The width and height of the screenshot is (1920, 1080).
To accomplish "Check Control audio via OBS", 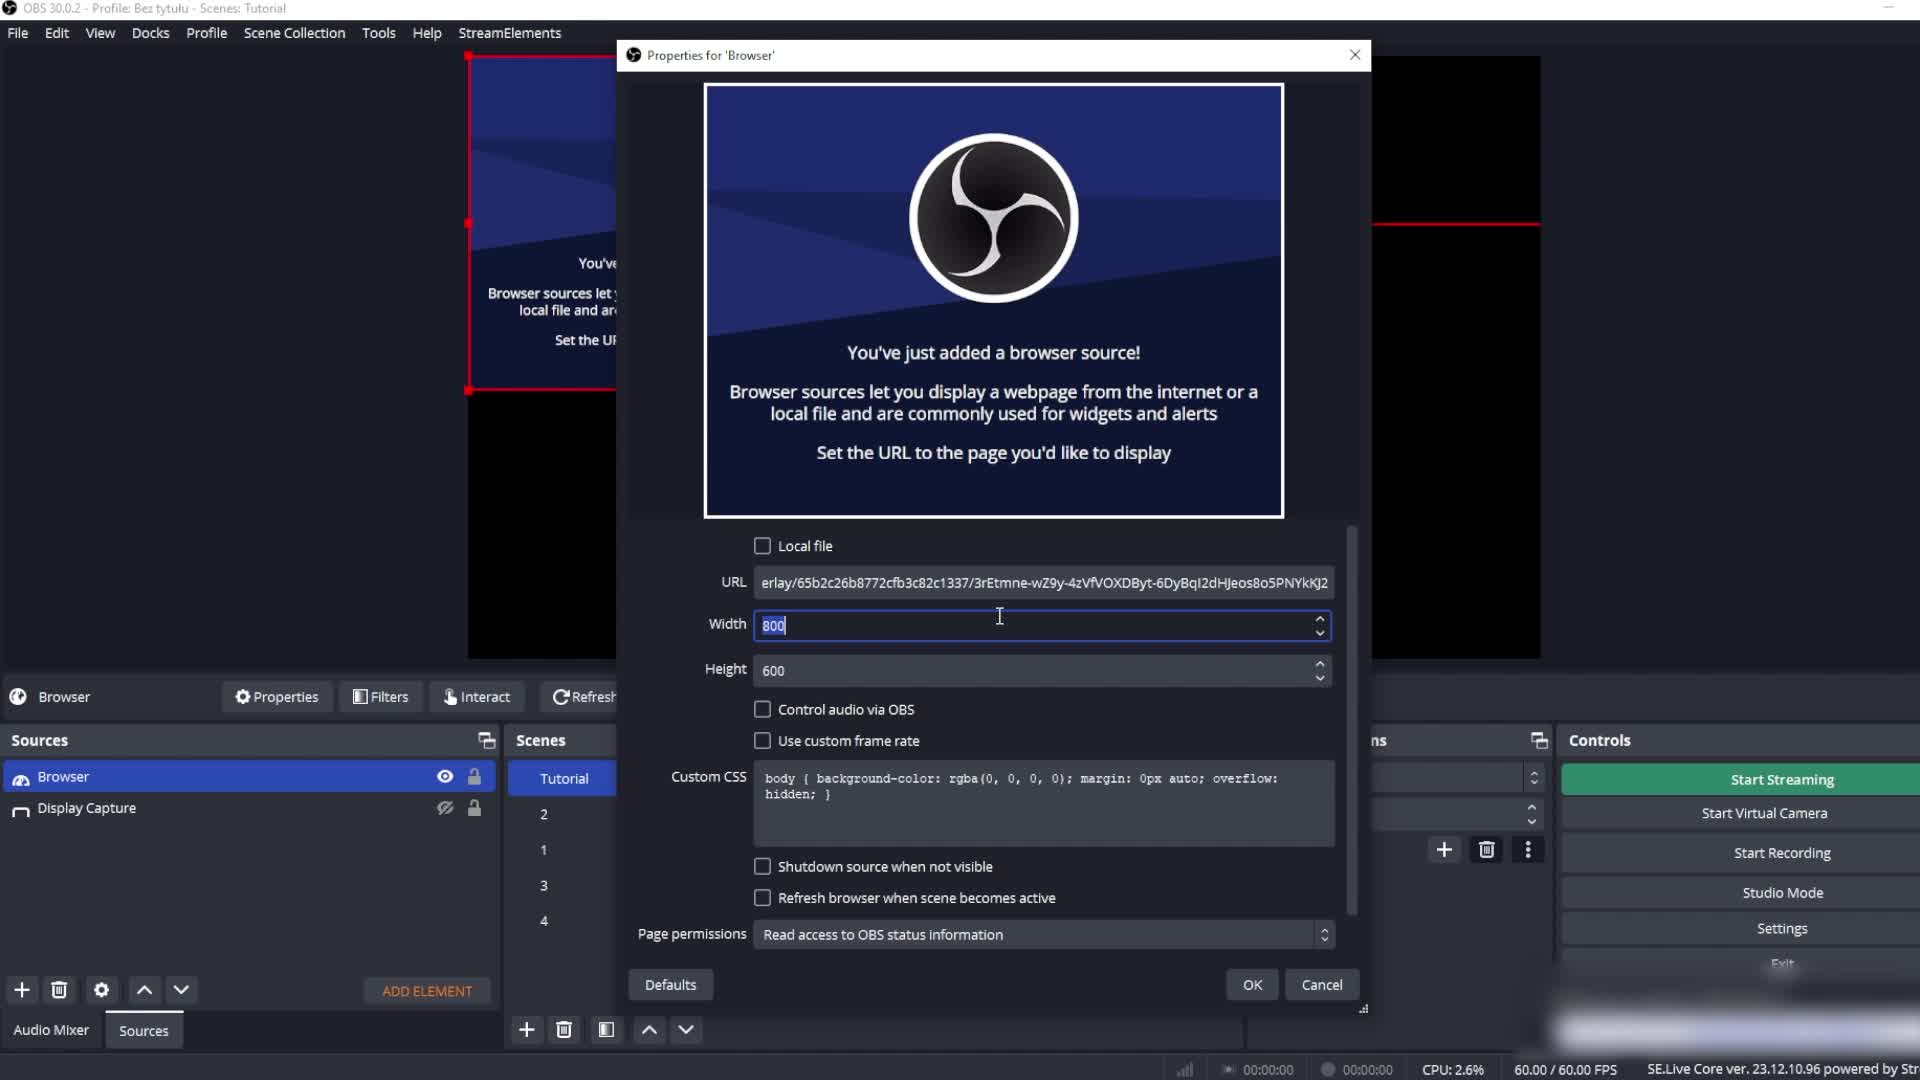I will 763,709.
